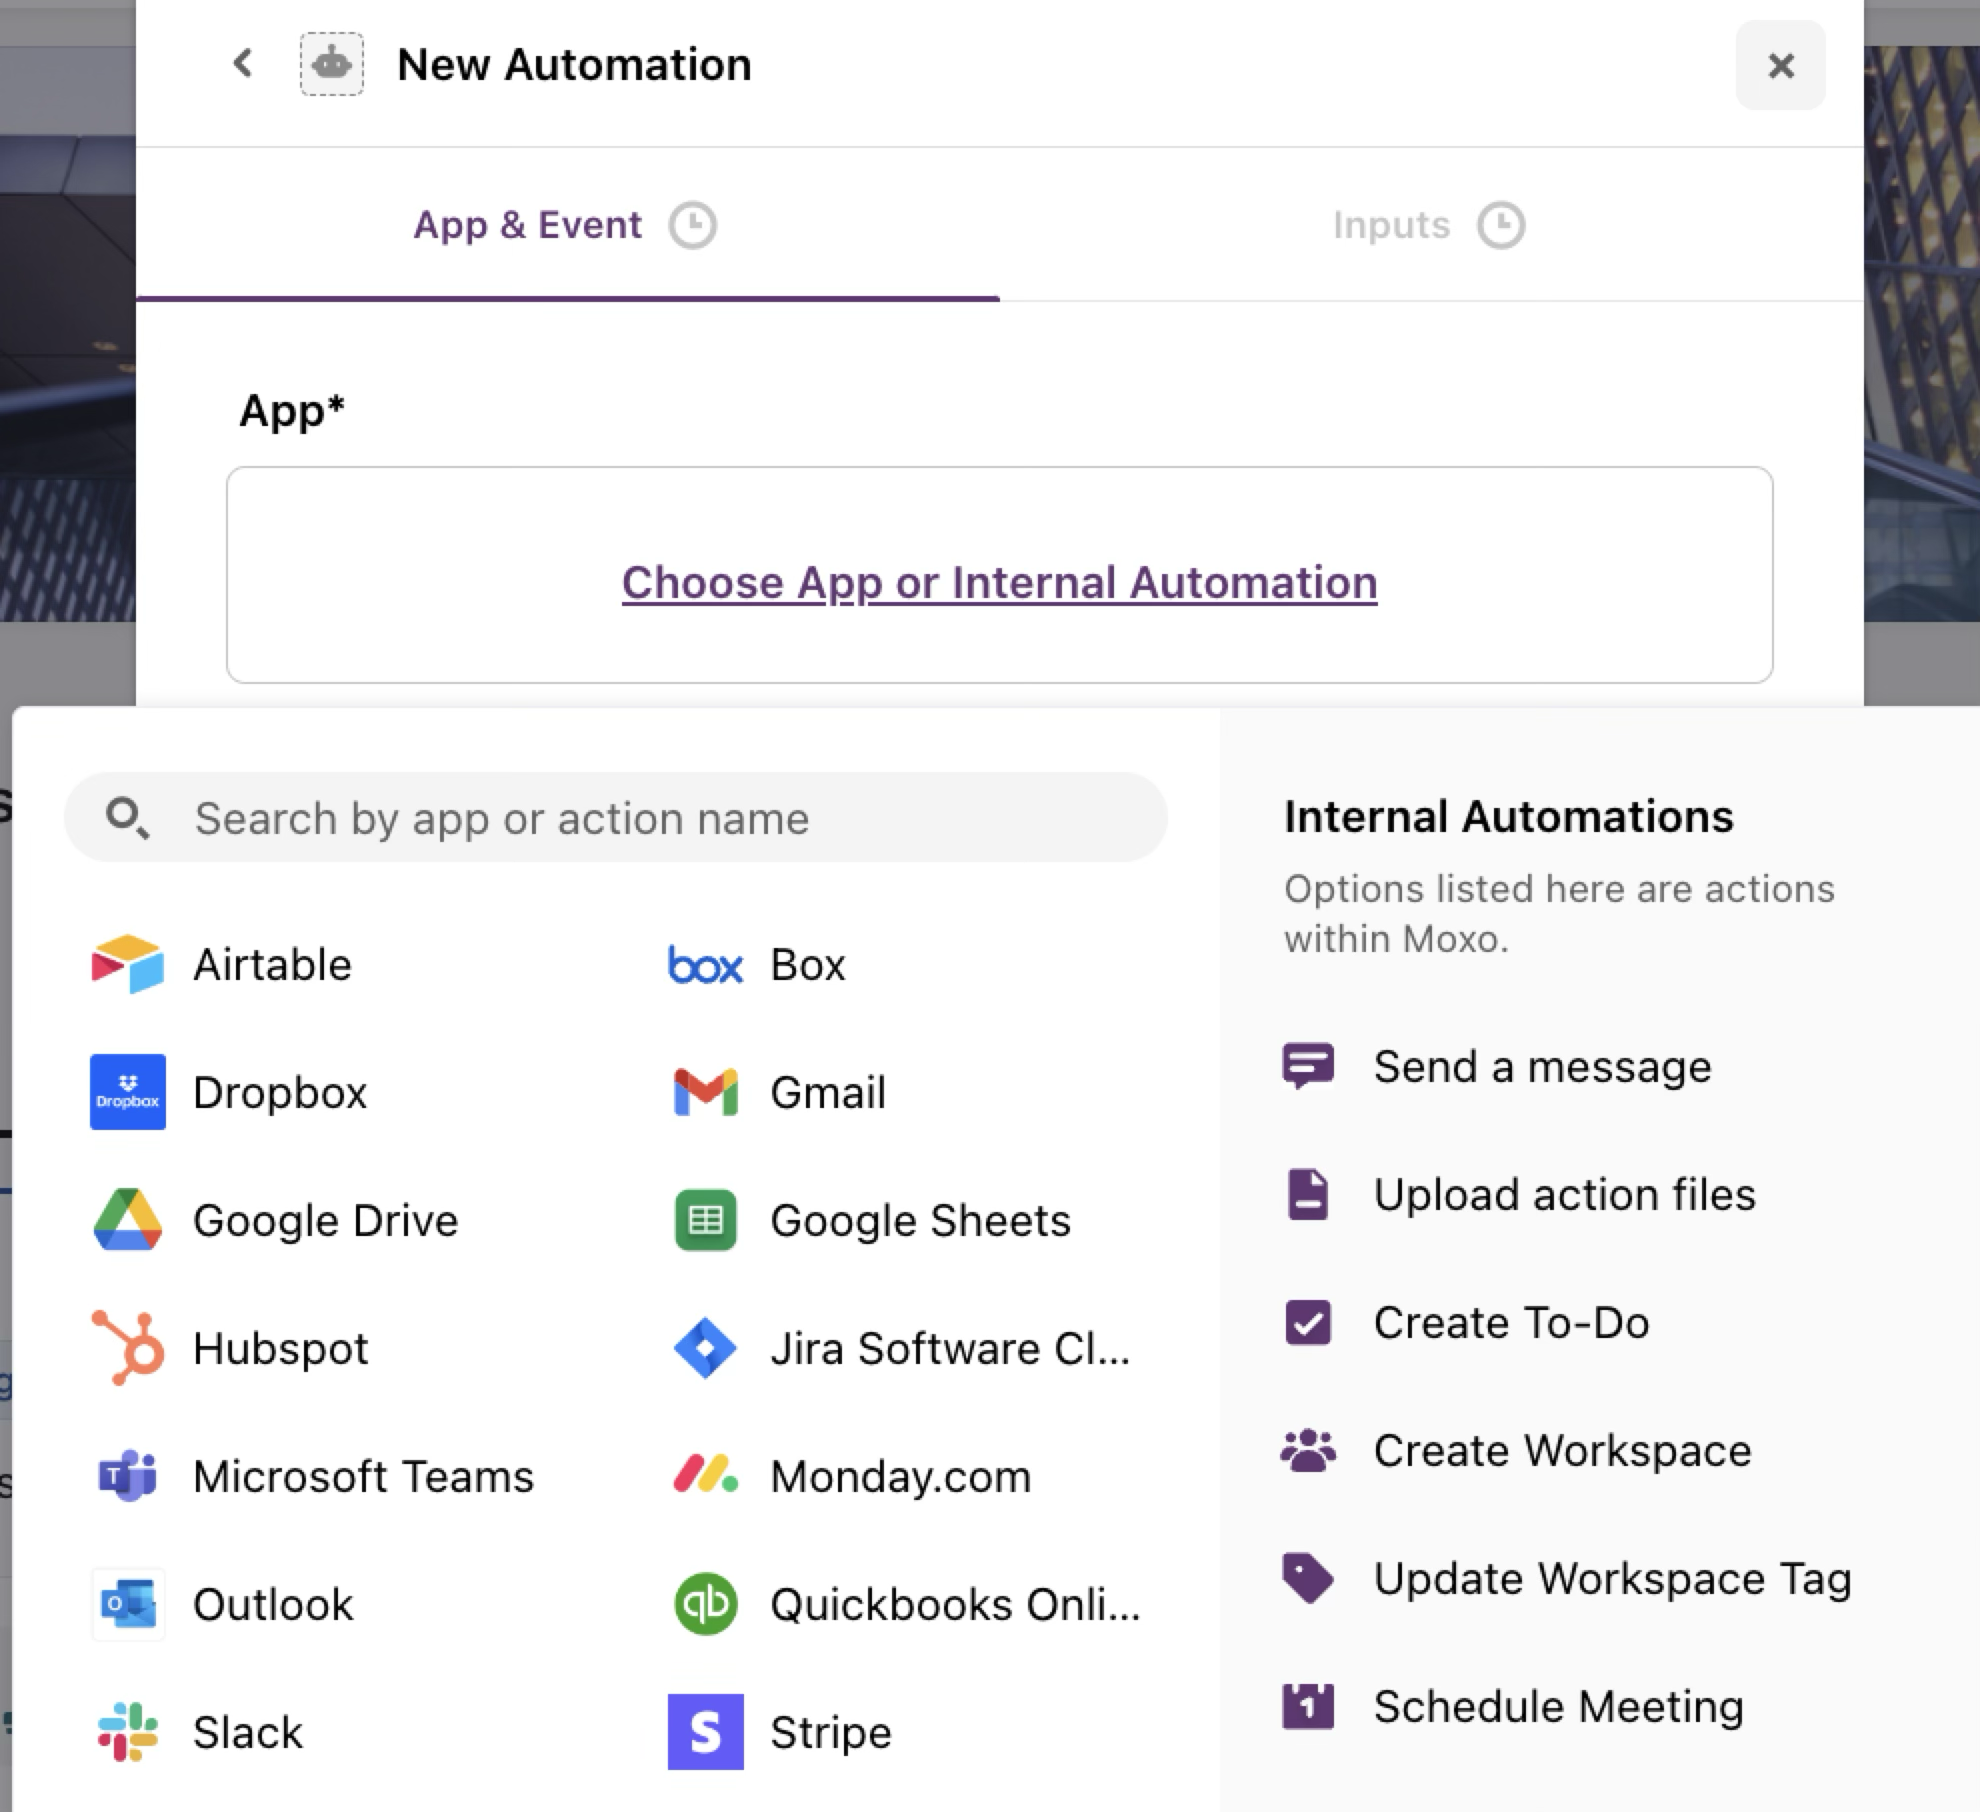Select the Hubspot label
The image size is (1980, 1812).
pos(281,1349)
